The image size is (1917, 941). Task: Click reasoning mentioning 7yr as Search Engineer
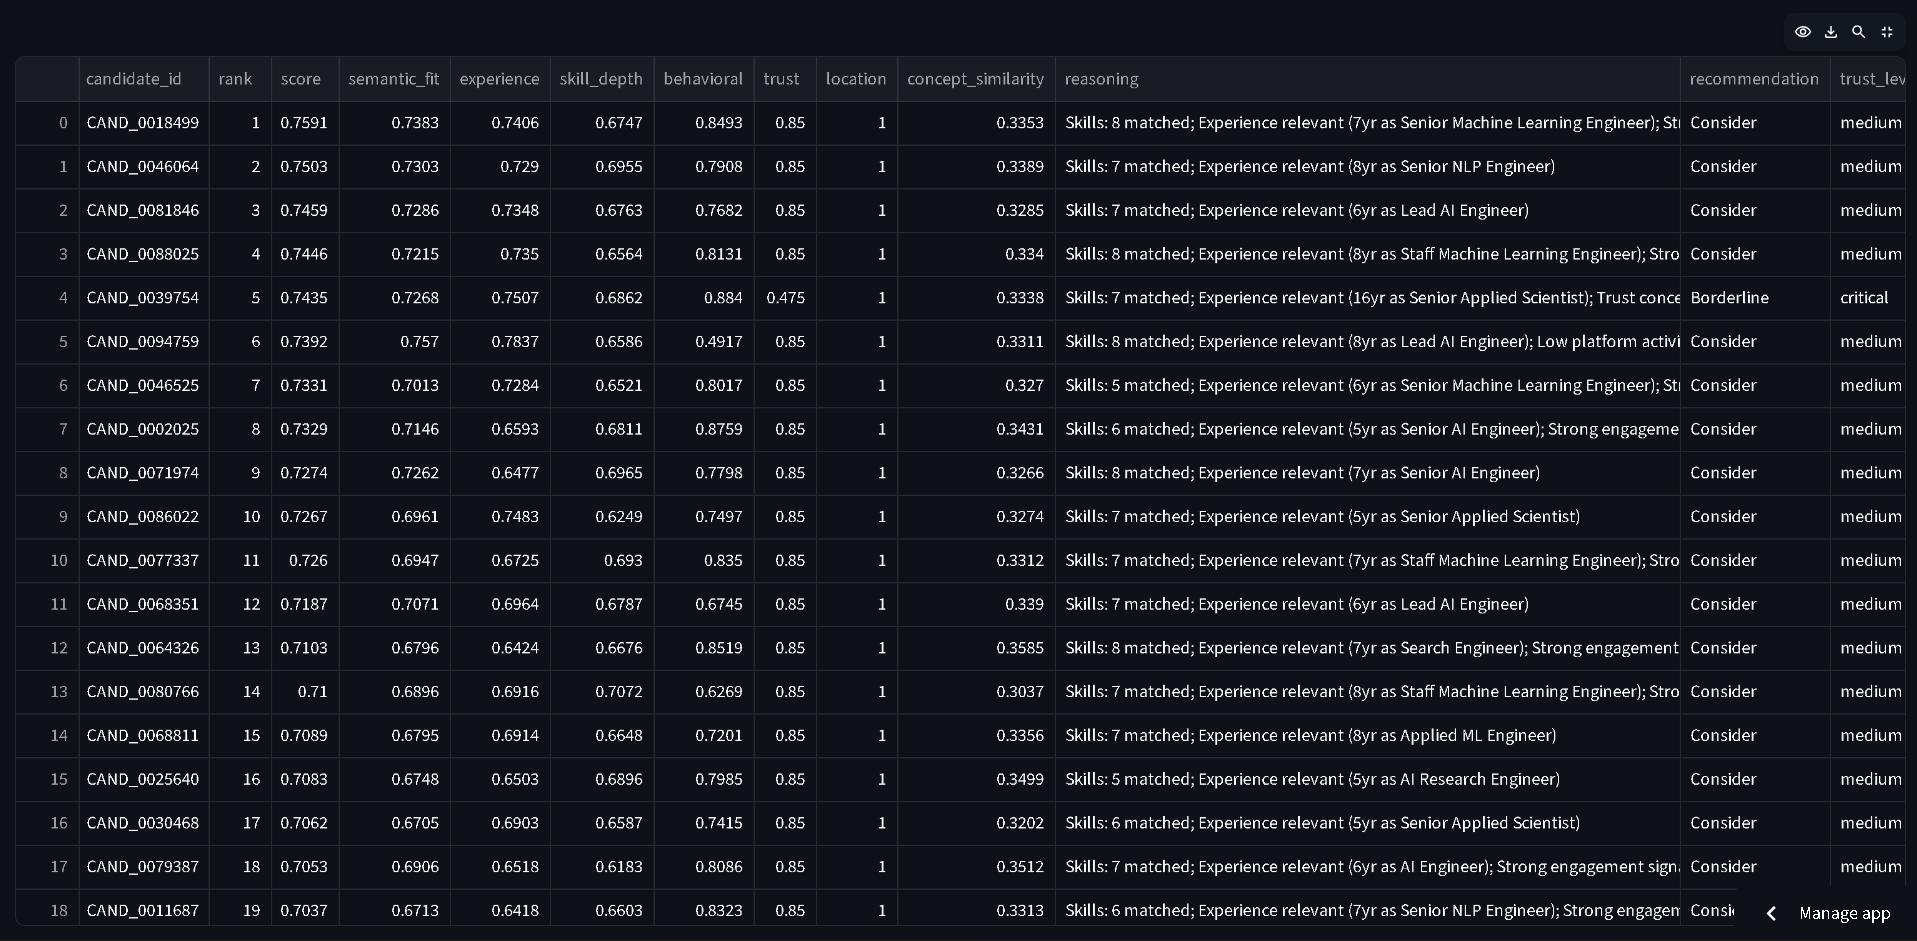[1368, 648]
